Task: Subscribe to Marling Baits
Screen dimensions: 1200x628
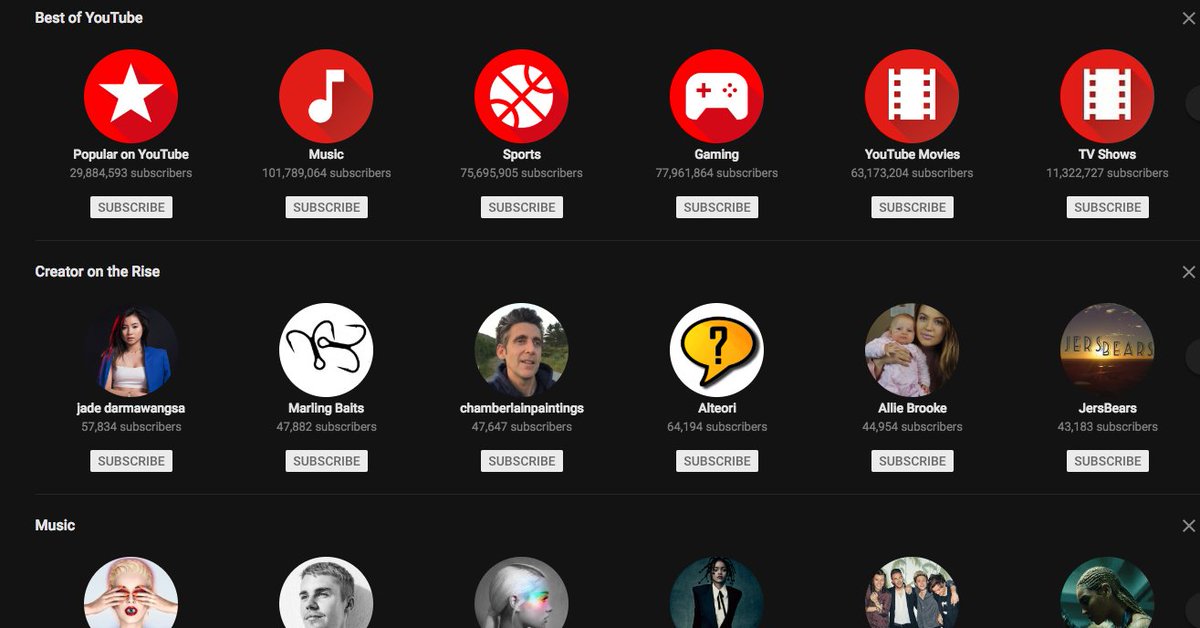Action: pos(326,461)
